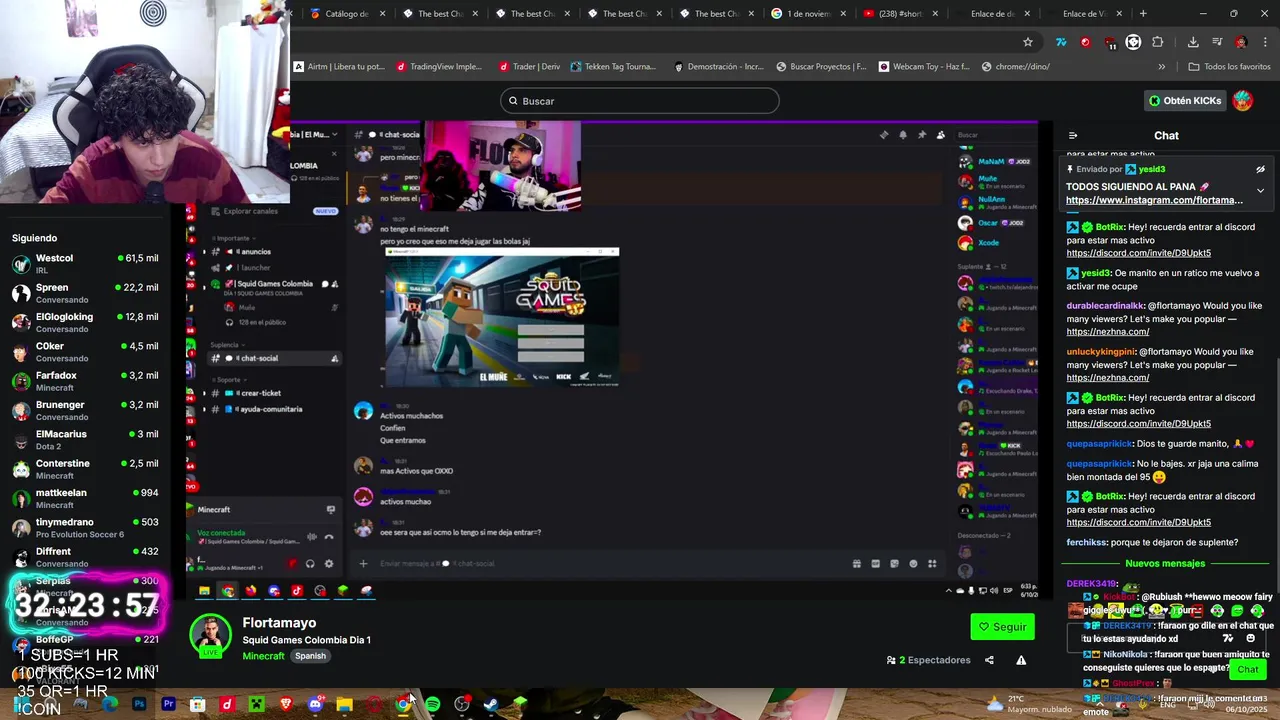Viewport: 1280px width, 720px height.
Task: Open OBS Studio from the taskbar
Action: click(x=462, y=705)
